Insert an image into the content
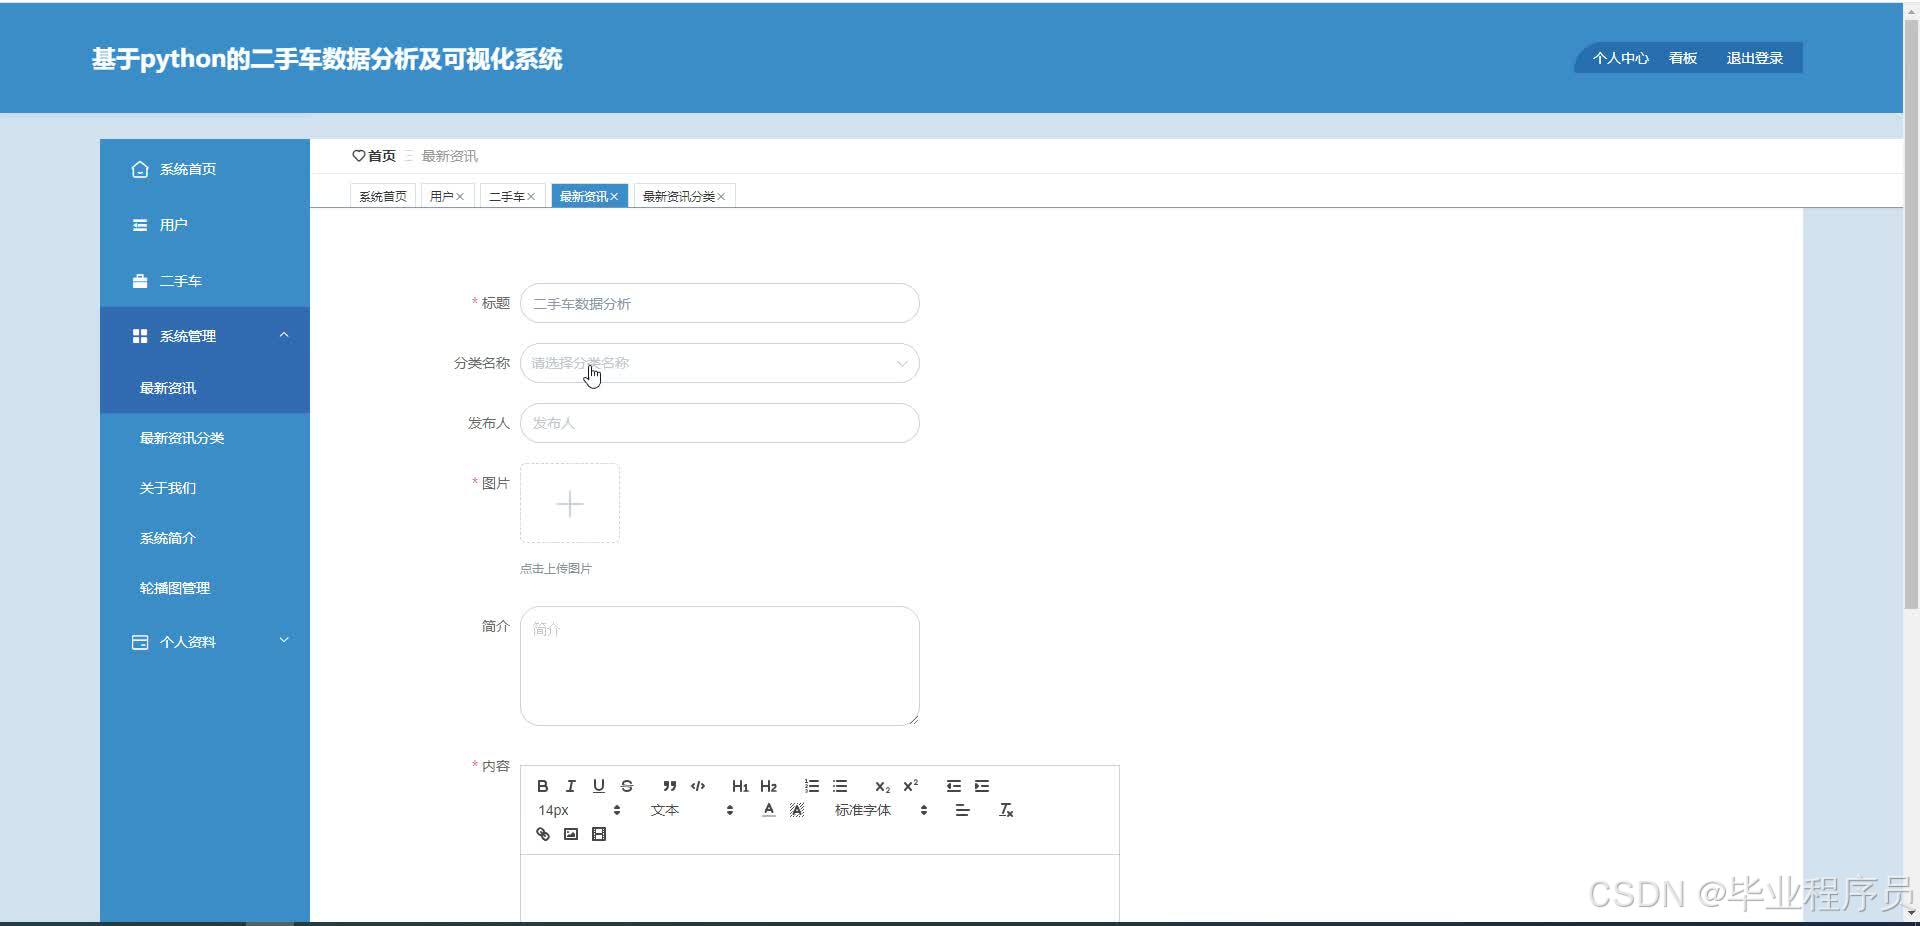1920x926 pixels. [x=571, y=834]
